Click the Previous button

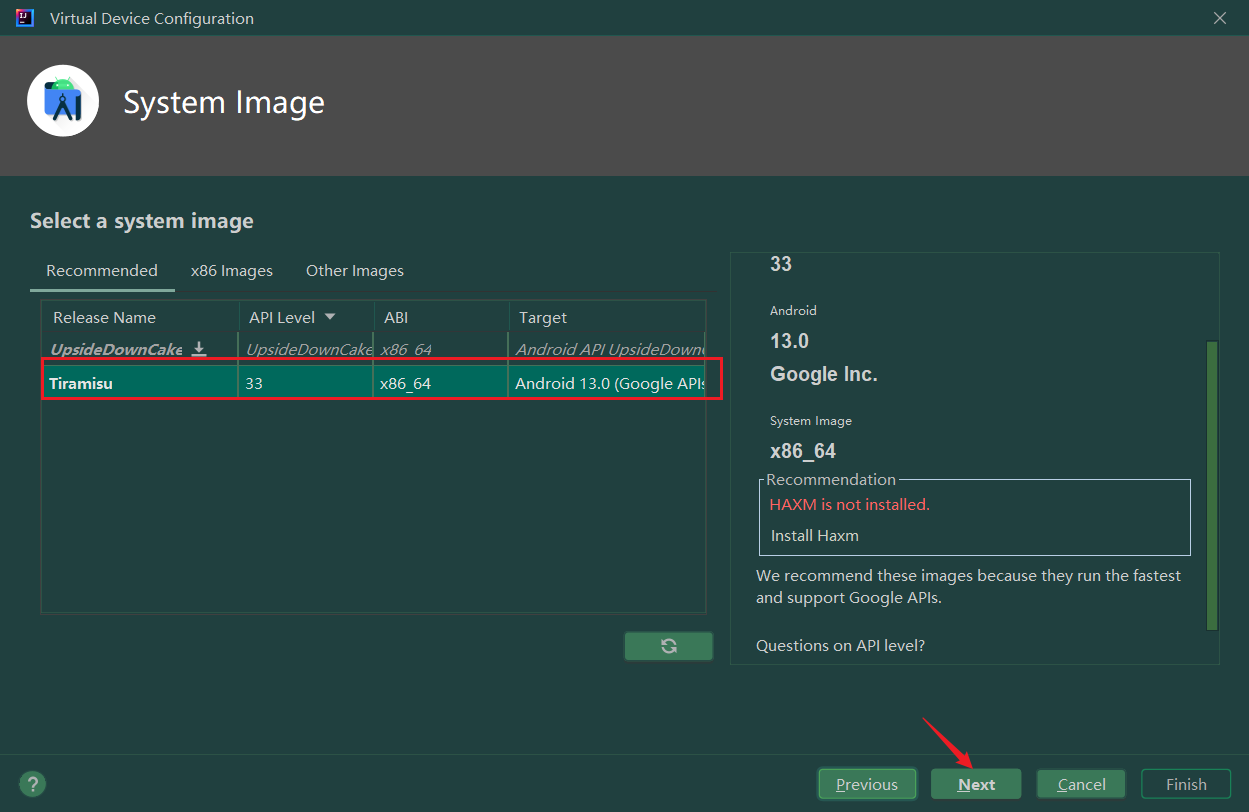click(x=867, y=784)
